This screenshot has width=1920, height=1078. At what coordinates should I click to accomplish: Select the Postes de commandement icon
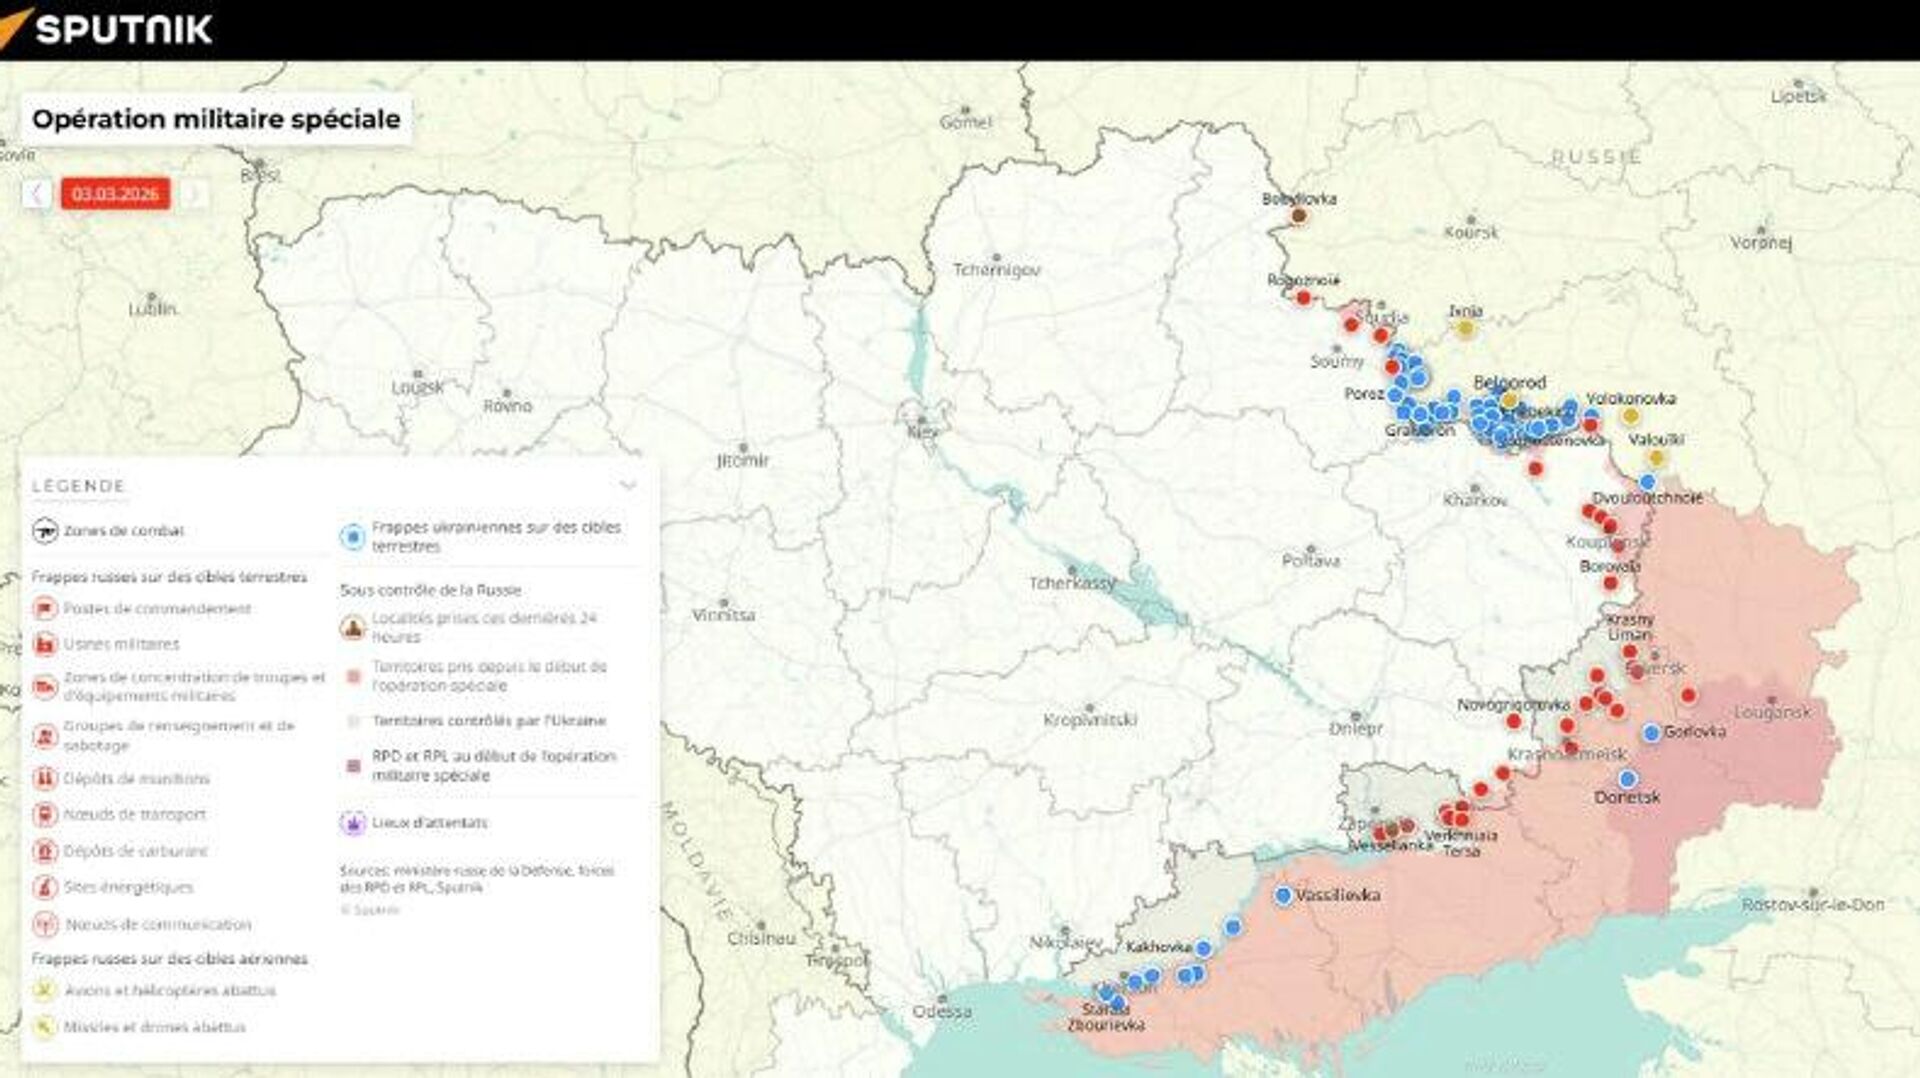pos(45,609)
